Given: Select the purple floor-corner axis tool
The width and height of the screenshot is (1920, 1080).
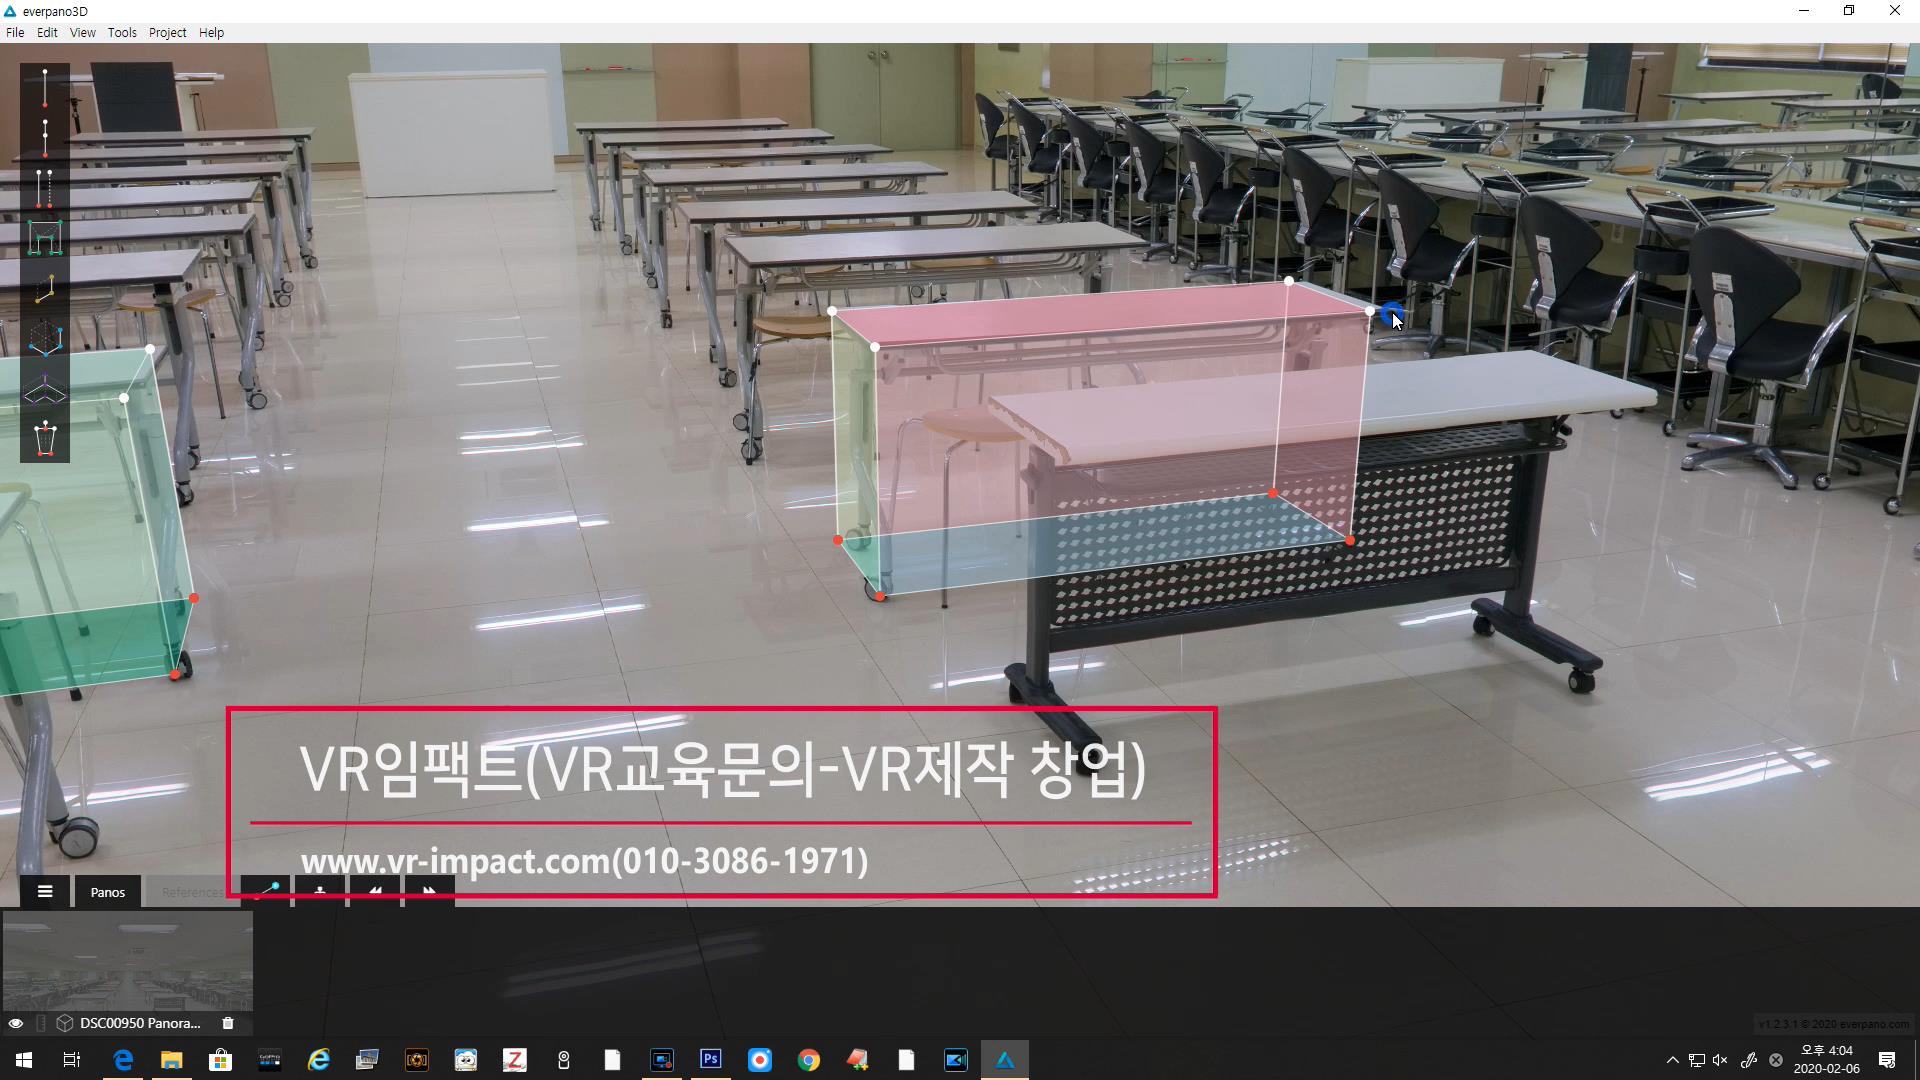Looking at the screenshot, I should click(45, 389).
